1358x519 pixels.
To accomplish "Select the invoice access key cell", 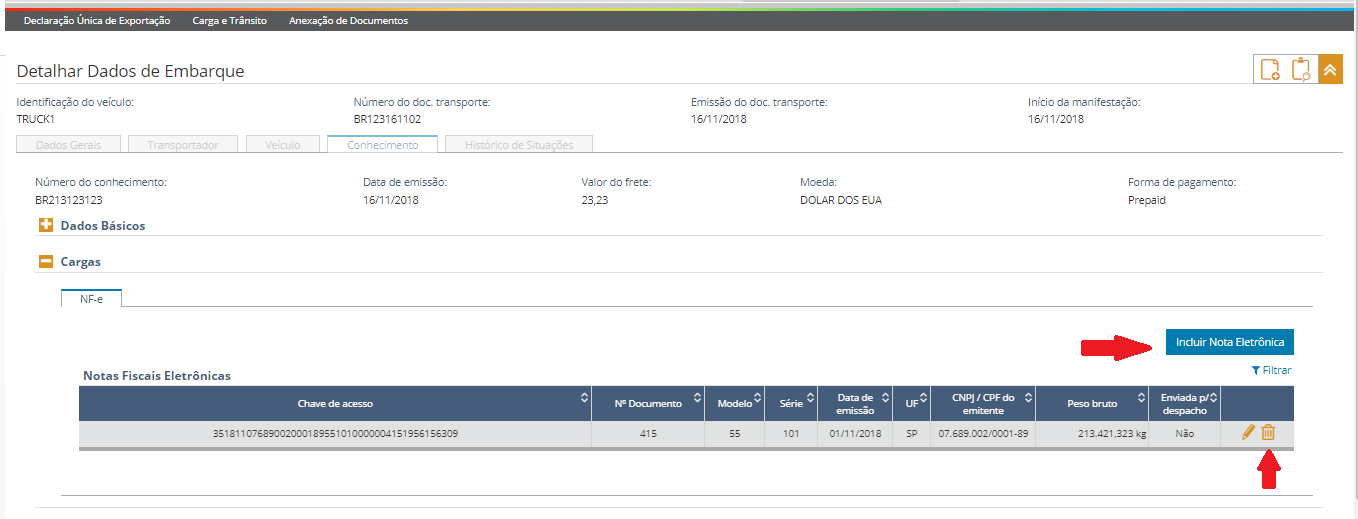I will [335, 434].
